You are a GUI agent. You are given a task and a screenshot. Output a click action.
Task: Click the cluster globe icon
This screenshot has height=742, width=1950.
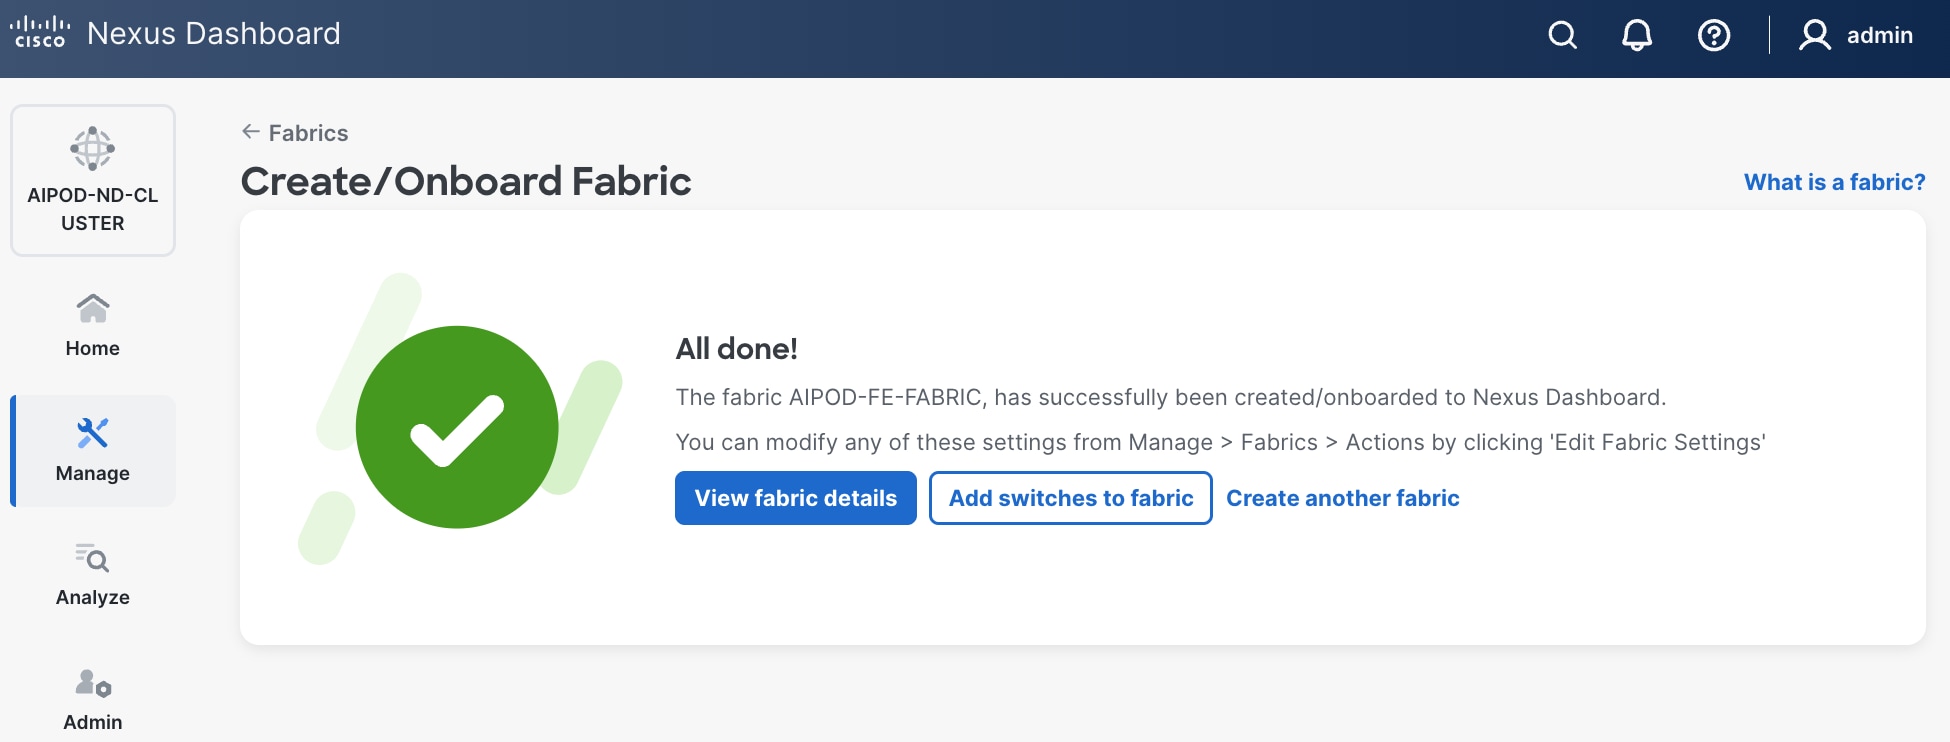click(93, 149)
